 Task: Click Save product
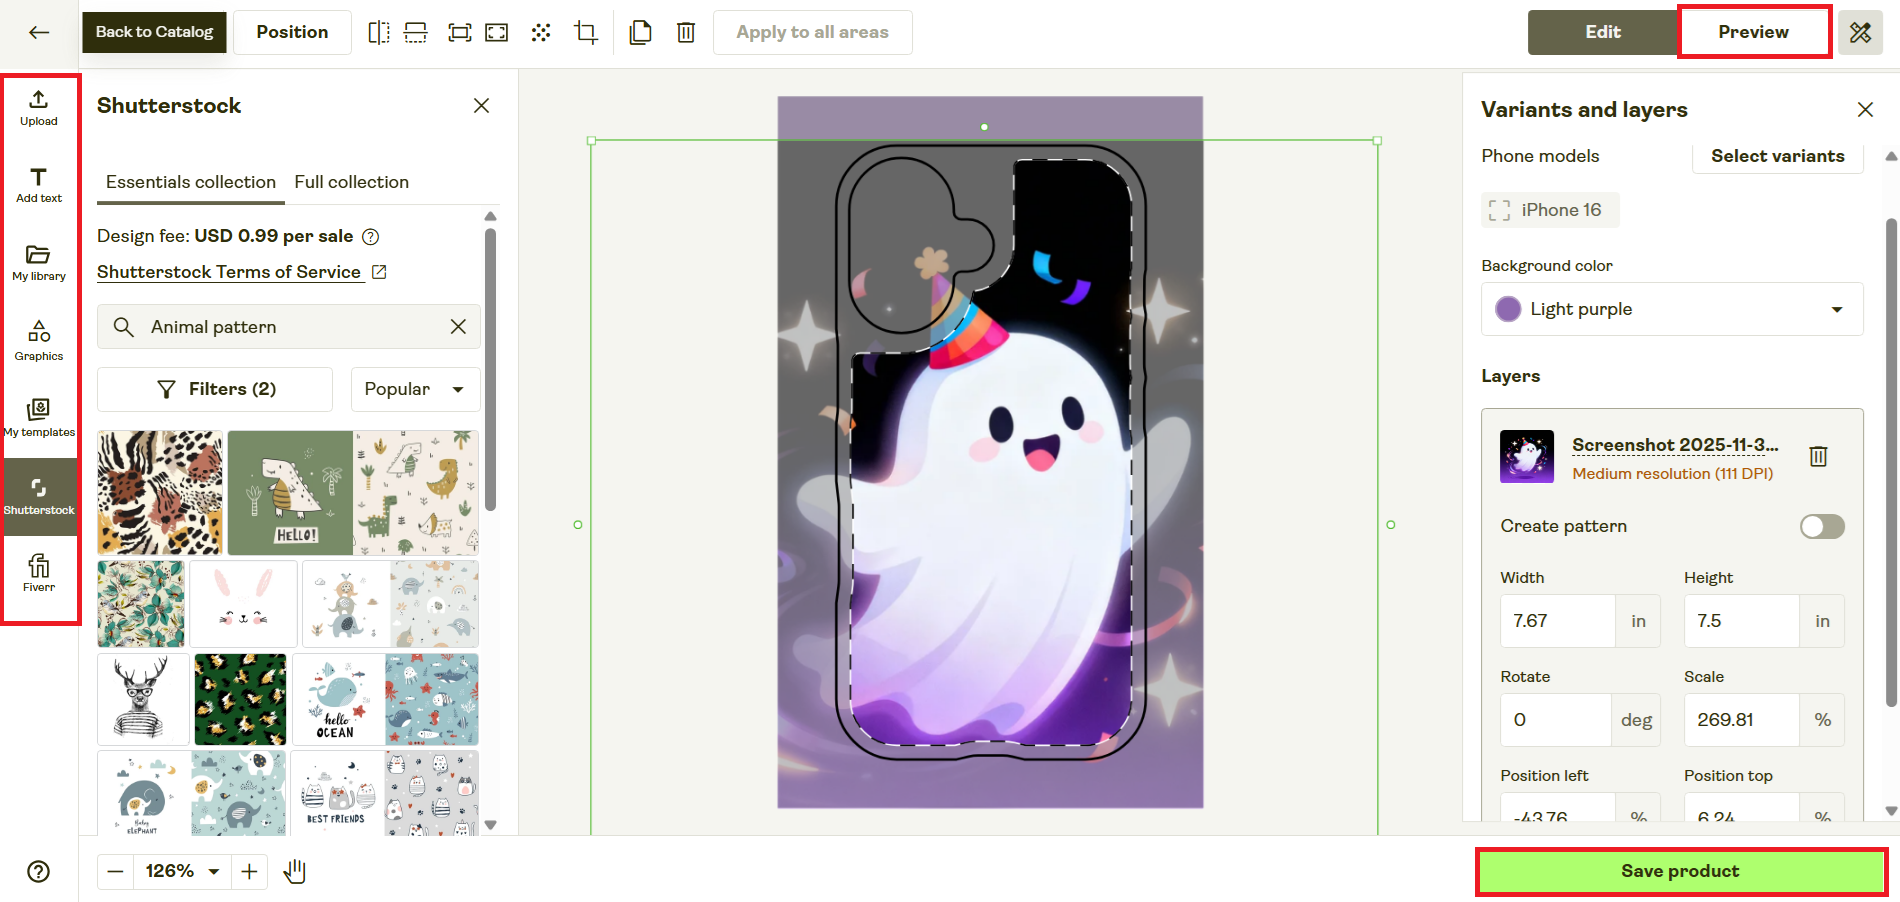point(1678,871)
